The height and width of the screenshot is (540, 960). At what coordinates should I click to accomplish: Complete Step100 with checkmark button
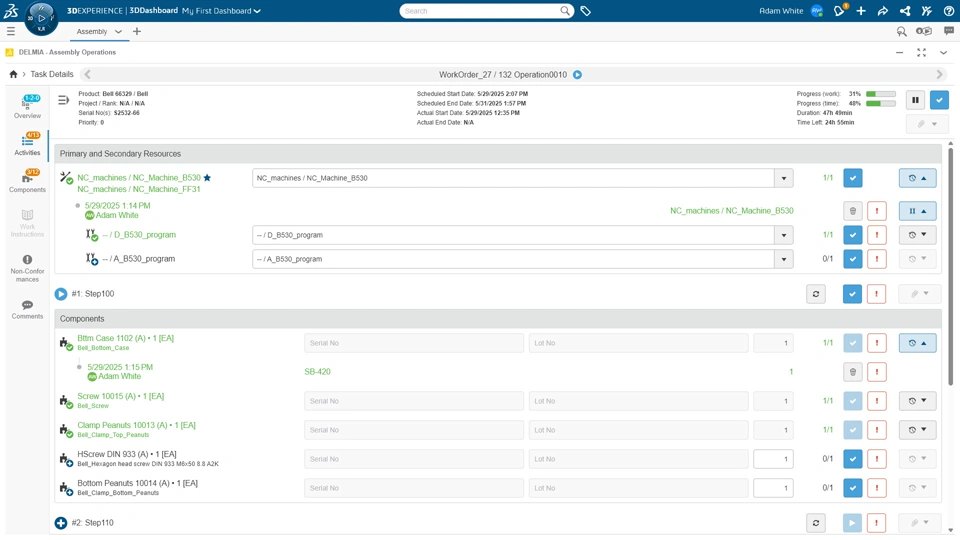coord(852,294)
